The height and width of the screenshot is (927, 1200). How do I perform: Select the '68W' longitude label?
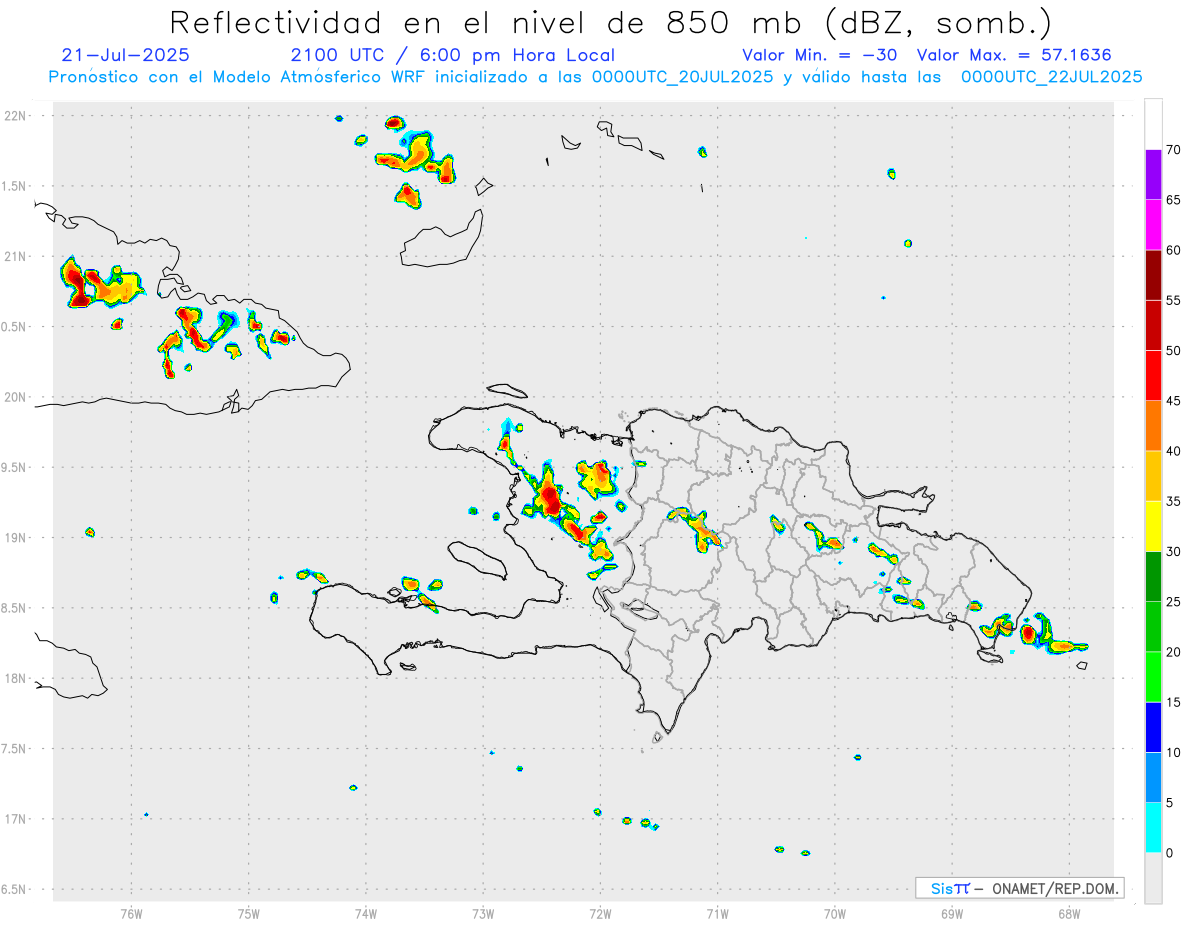coord(1069,913)
